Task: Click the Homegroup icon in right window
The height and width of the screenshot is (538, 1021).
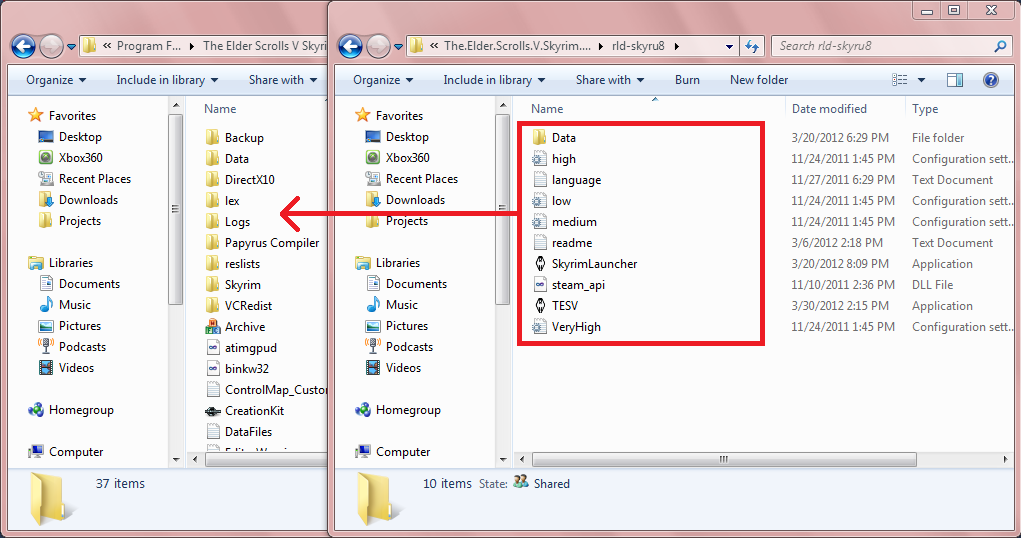Action: pyautogui.click(x=363, y=410)
